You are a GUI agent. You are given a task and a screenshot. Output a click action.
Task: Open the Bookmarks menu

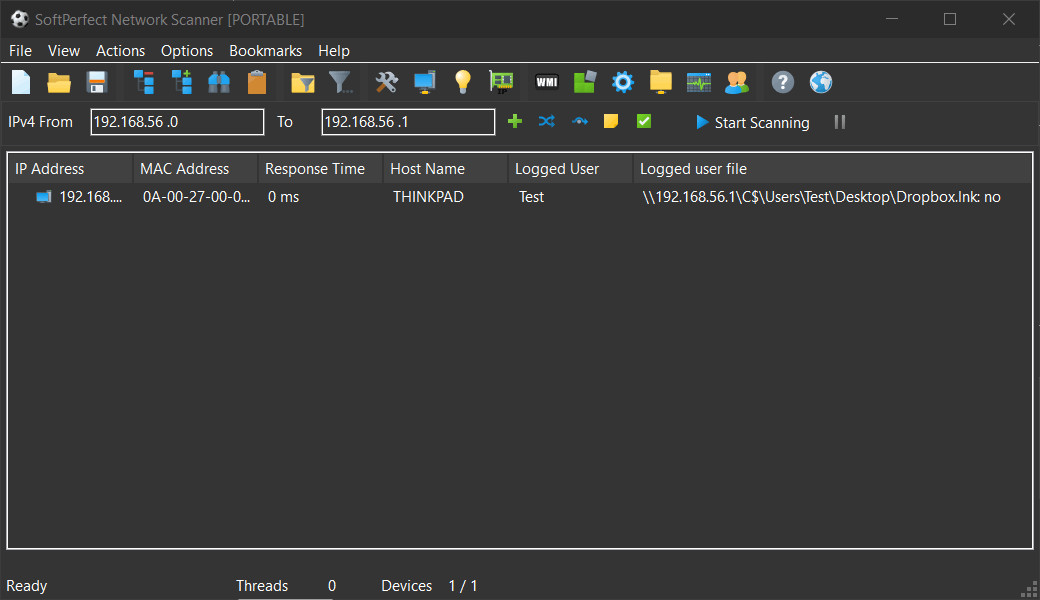click(x=265, y=51)
